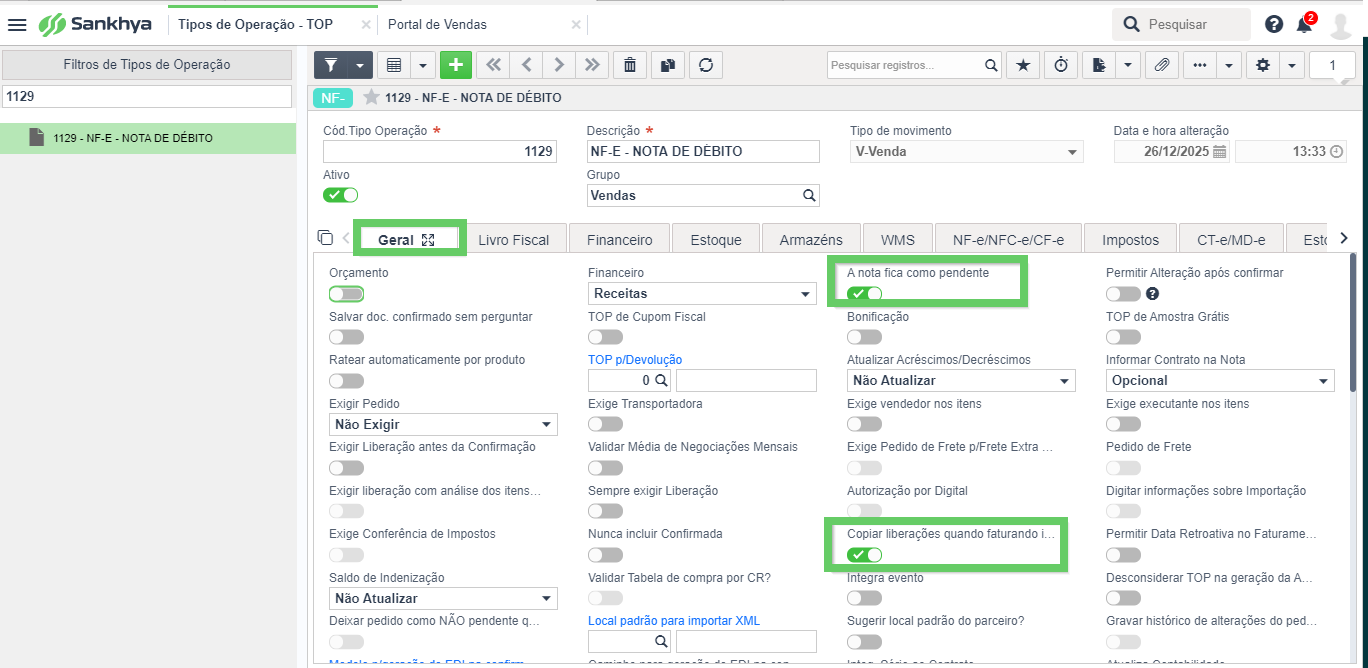This screenshot has width=1368, height=668.
Task: Expand the Exigir Pedido dropdown
Action: tap(443, 424)
